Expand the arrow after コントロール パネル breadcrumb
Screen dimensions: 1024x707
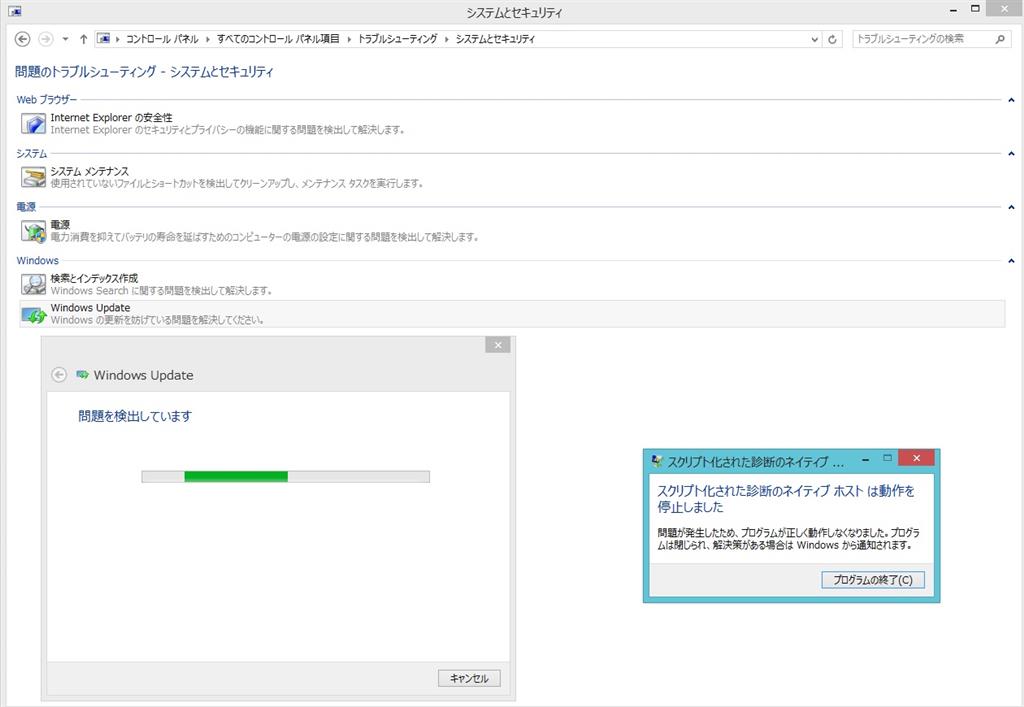point(208,39)
